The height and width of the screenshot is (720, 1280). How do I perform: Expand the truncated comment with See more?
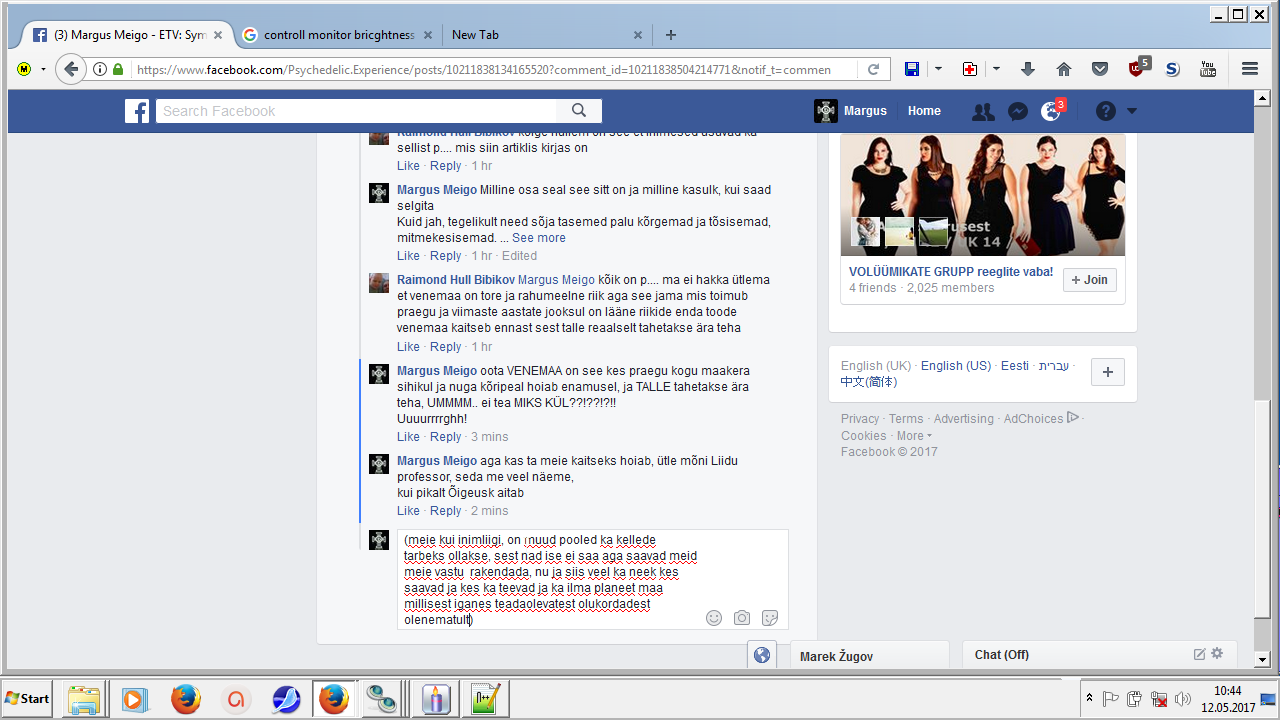(539, 238)
